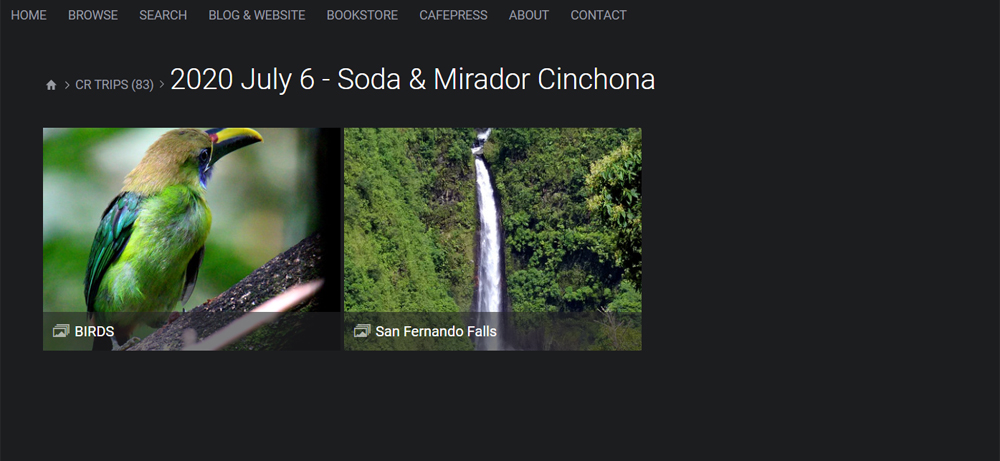Open SEARCH from the top navigation
1000x461 pixels.
pos(163,15)
